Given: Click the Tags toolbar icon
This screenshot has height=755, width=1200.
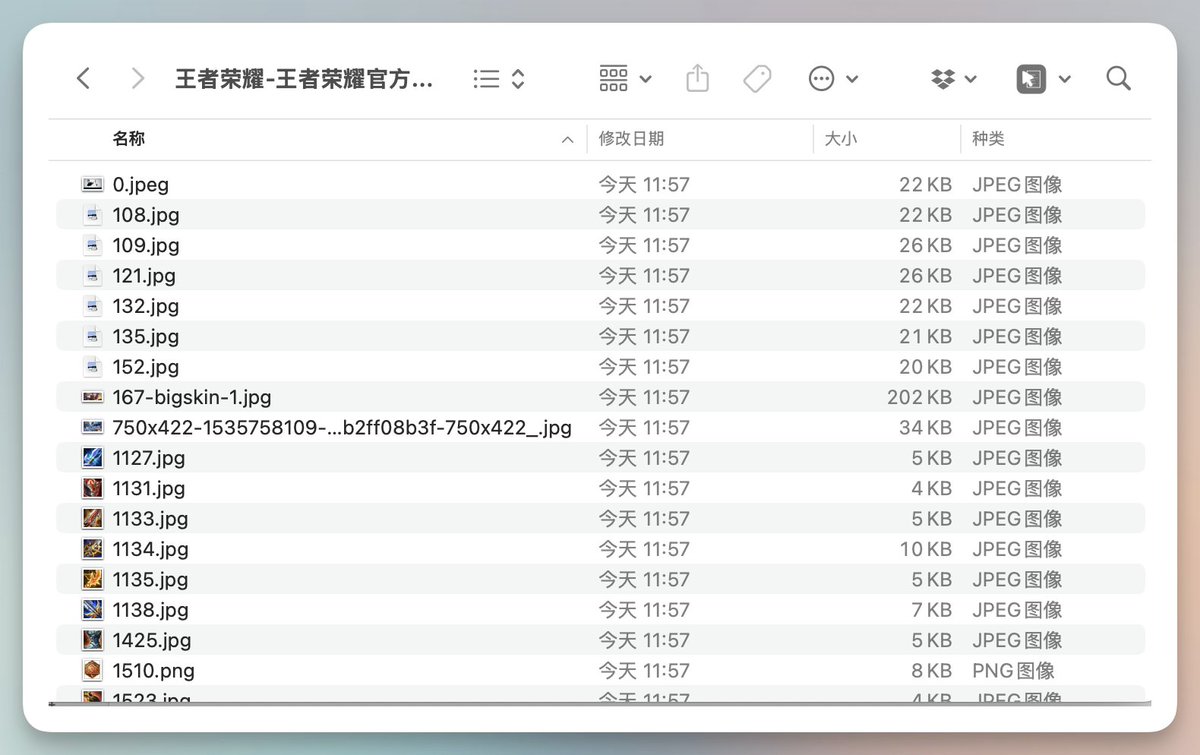Looking at the screenshot, I should [x=757, y=79].
